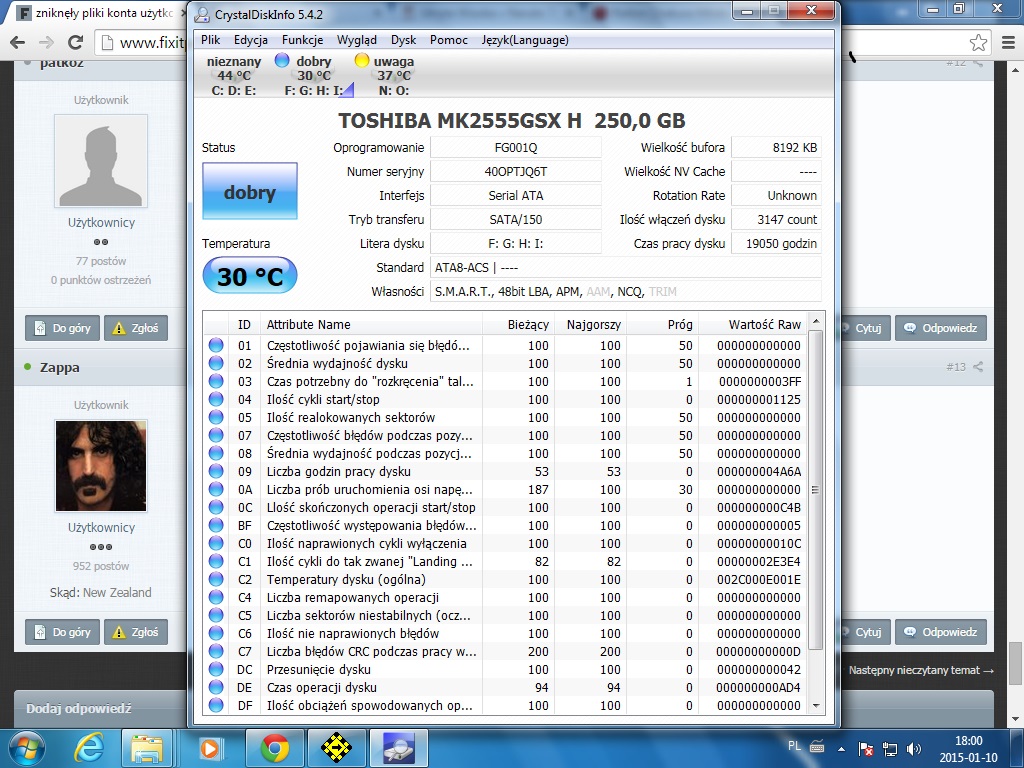
Task: Click the Attribute Name column header
Action: click(371, 325)
